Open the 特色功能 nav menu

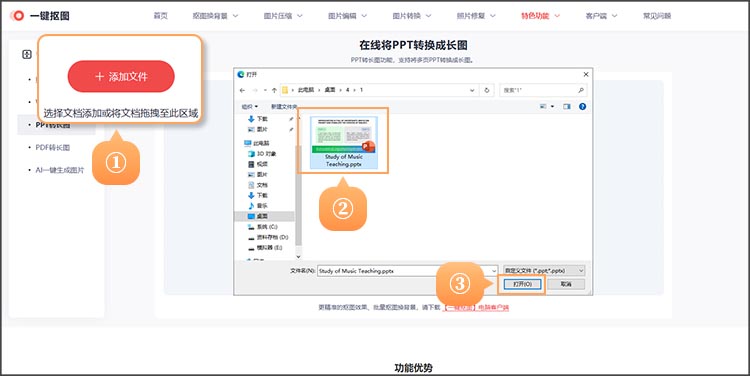540,16
